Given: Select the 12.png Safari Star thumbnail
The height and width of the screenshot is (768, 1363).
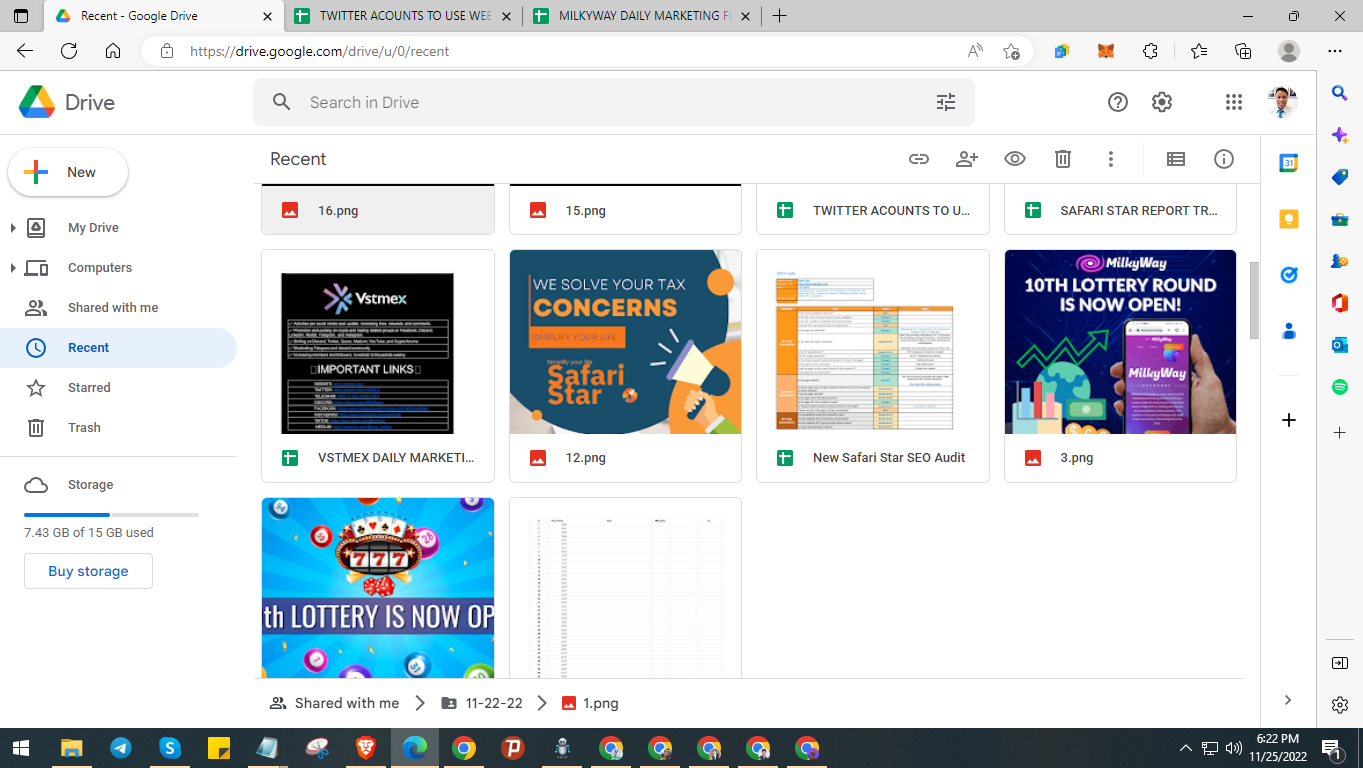Looking at the screenshot, I should tap(625, 342).
